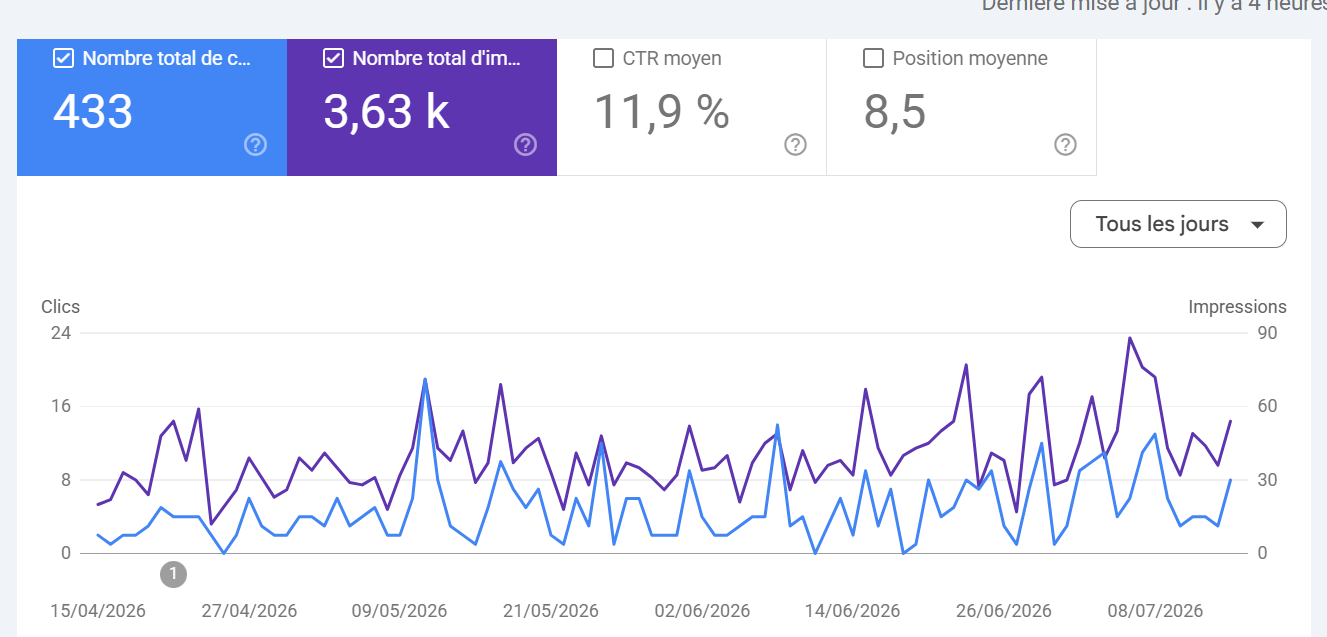
Task: Click the 30 value on Impressions axis
Action: pos(1268,480)
